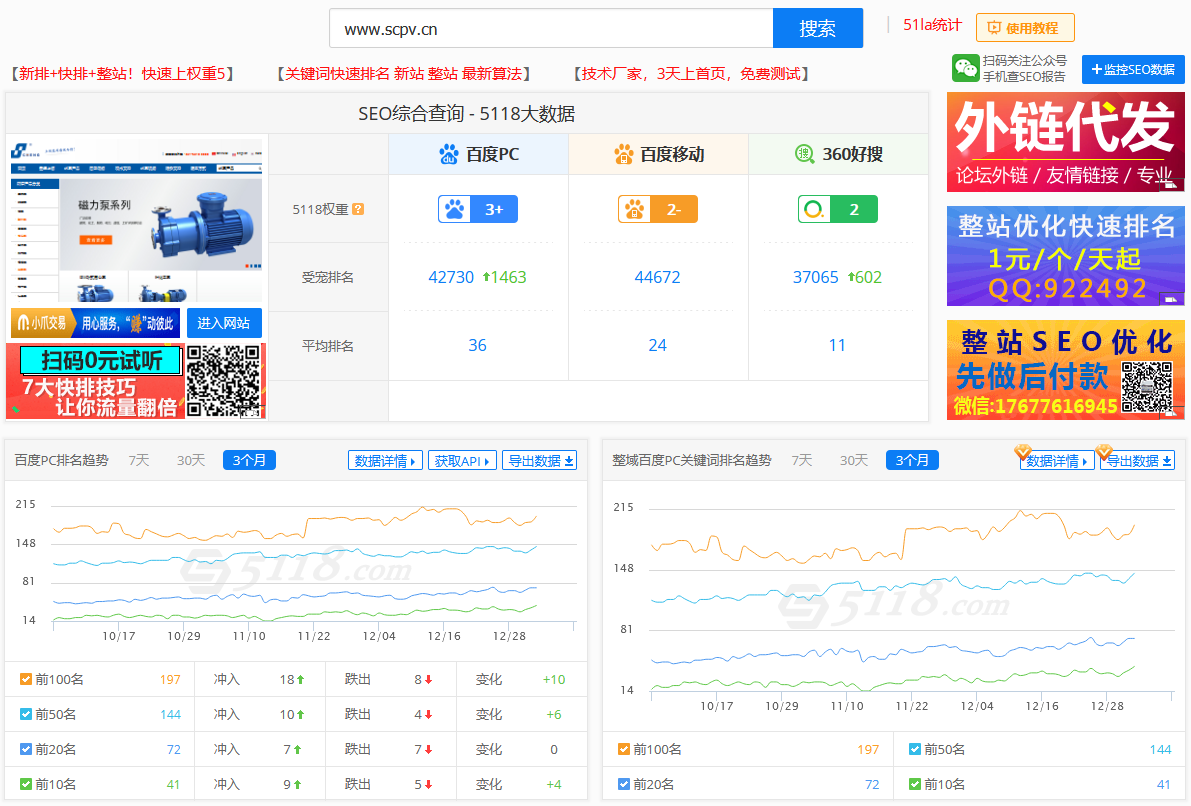
Task: Click the QR code in 扫码0元试听 banner
Action: coord(223,381)
